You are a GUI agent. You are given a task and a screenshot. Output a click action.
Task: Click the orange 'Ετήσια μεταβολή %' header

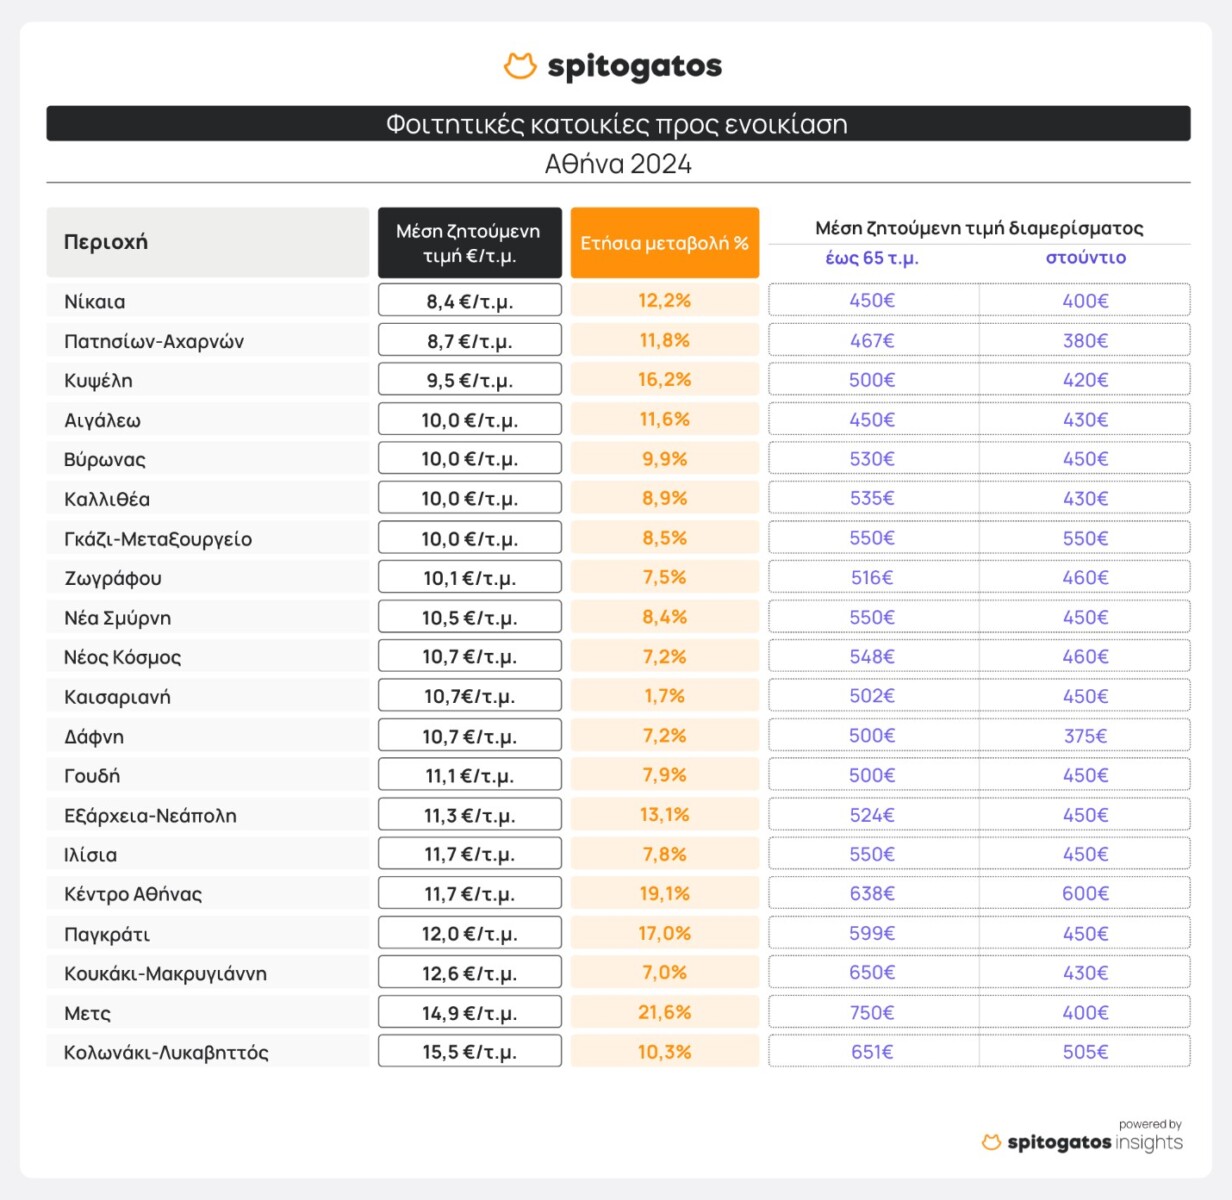[664, 243]
